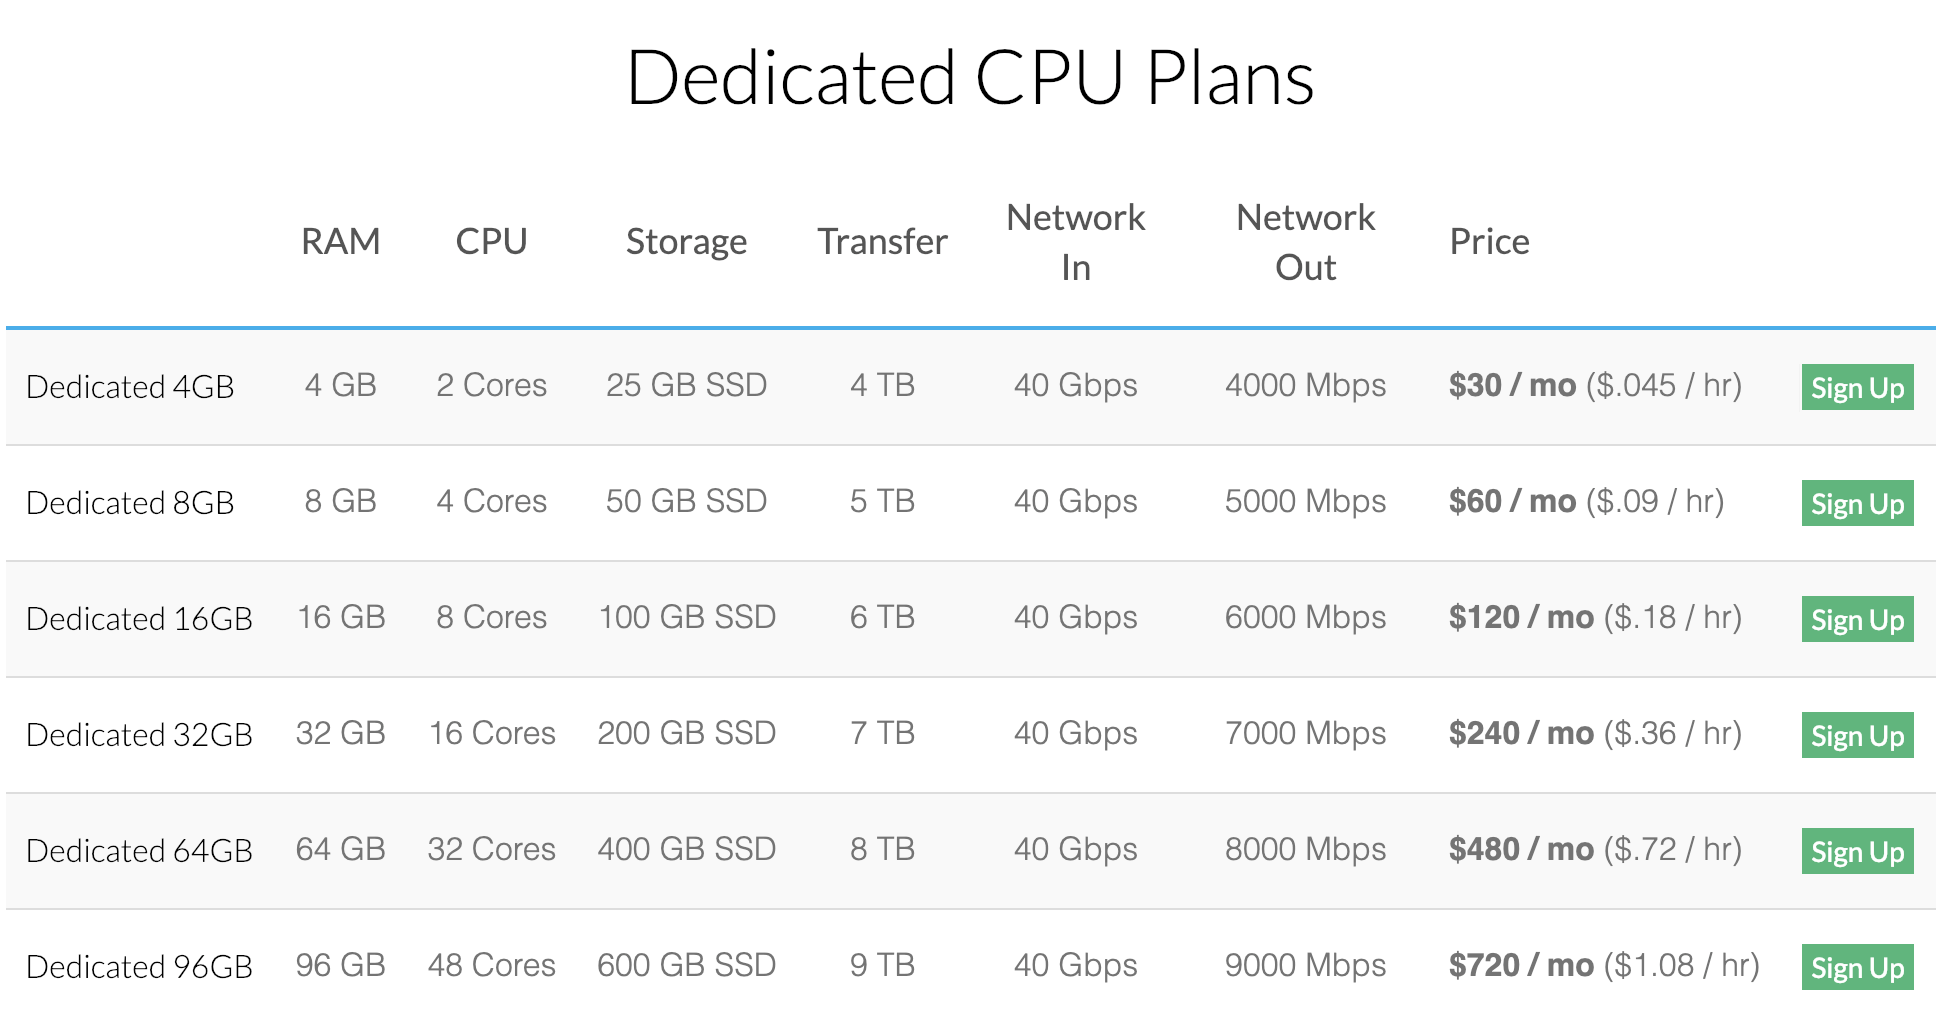The image size is (1942, 1024).
Task: Click Sign Up for Dedicated 4GB plan
Action: 1857,387
